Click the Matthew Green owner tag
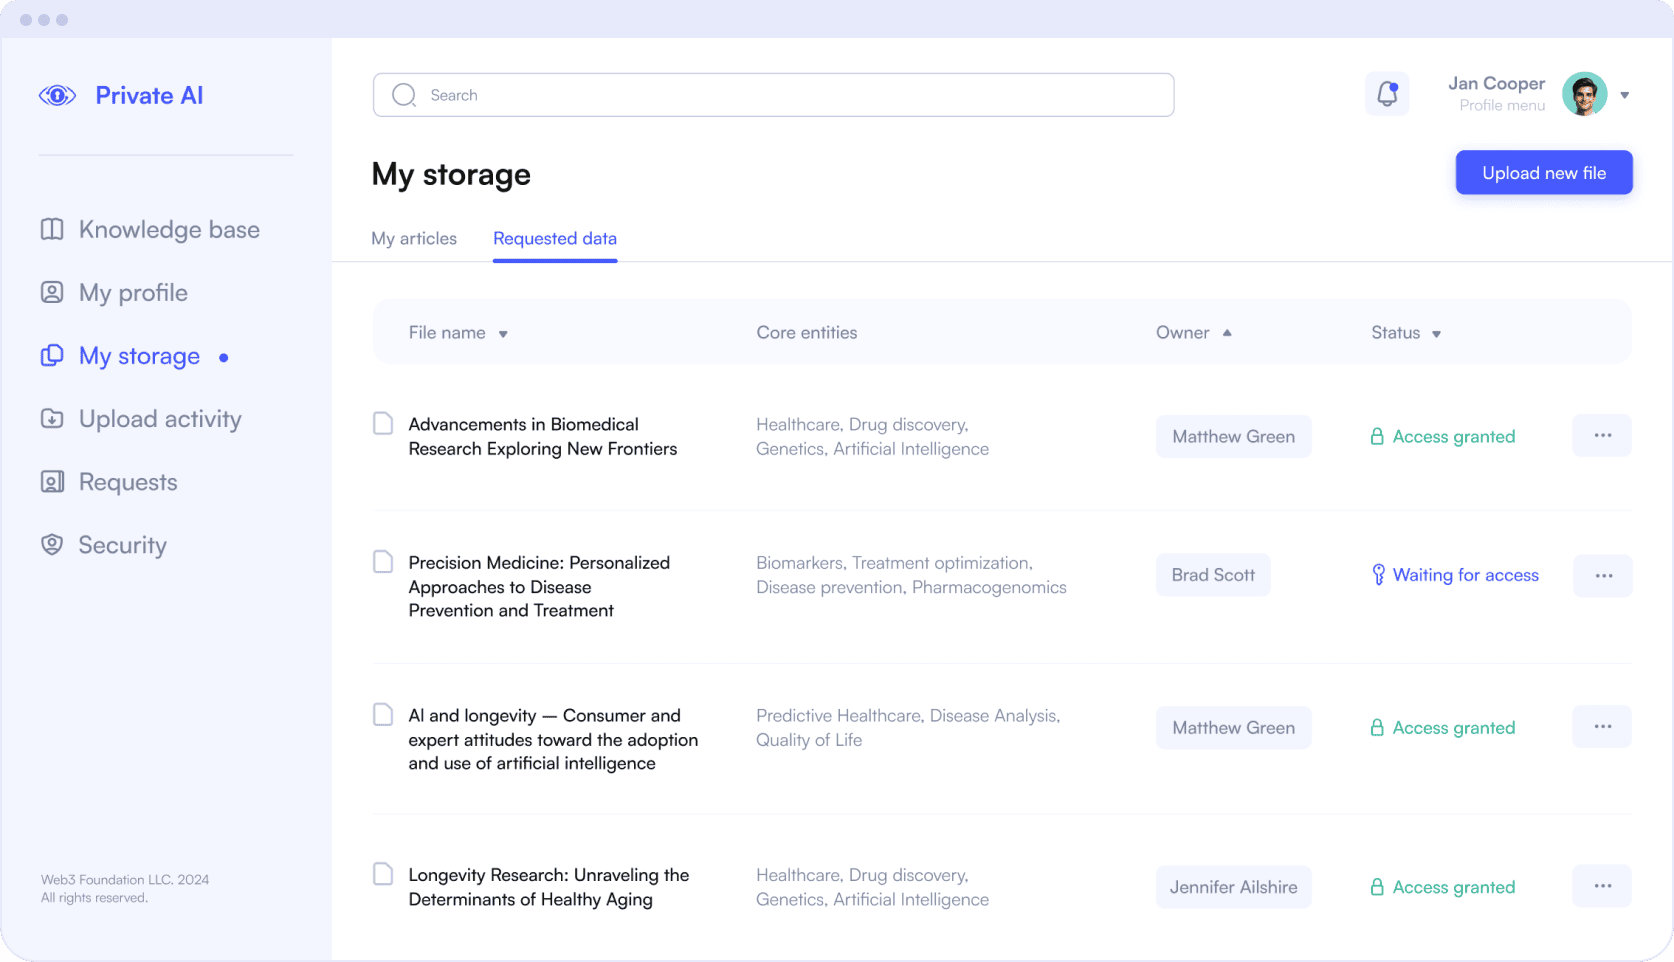Image resolution: width=1674 pixels, height=962 pixels. pyautogui.click(x=1233, y=437)
